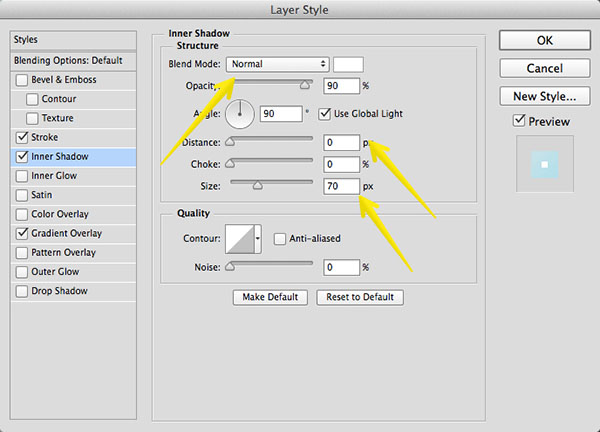
Task: Click the shadow color swatch
Action: pyautogui.click(x=348, y=63)
